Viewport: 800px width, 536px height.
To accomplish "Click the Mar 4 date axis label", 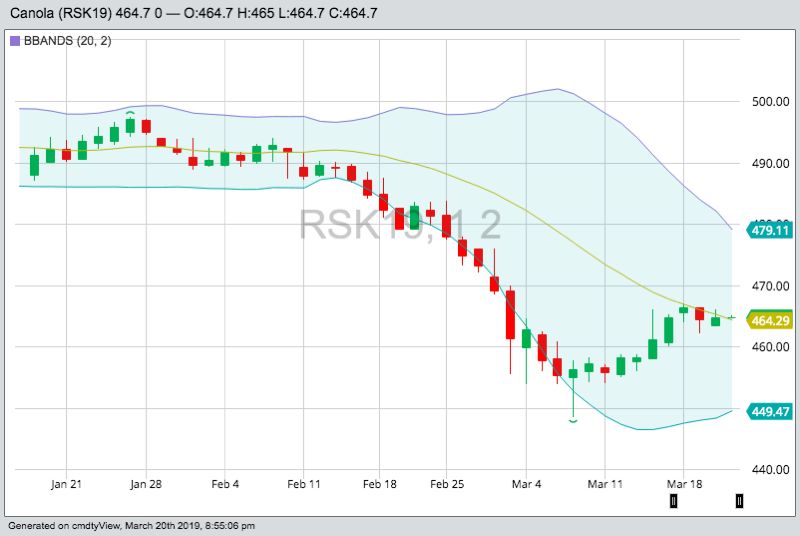I will 527,484.
